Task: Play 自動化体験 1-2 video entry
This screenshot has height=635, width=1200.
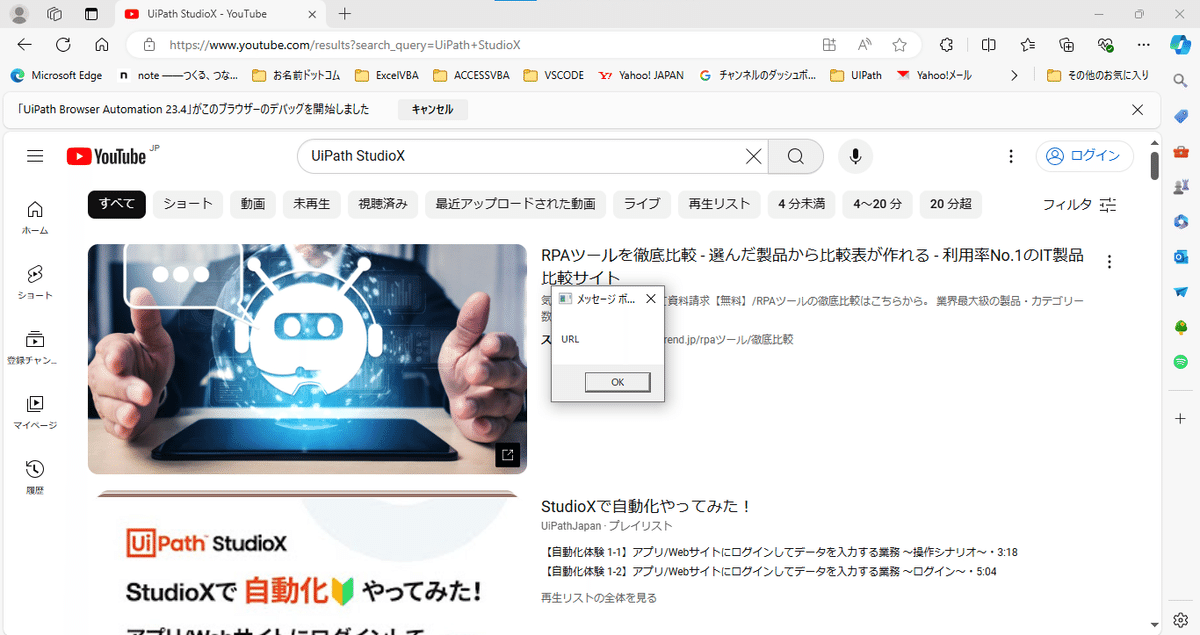Action: pos(769,572)
